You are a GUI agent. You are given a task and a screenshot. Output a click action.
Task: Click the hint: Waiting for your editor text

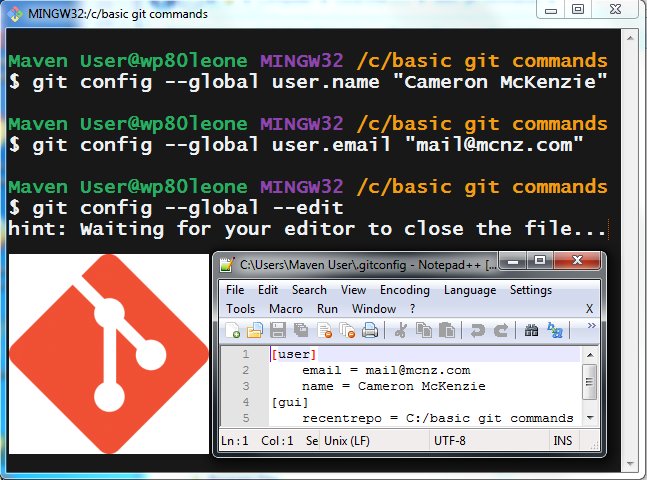pyautogui.click(x=307, y=229)
